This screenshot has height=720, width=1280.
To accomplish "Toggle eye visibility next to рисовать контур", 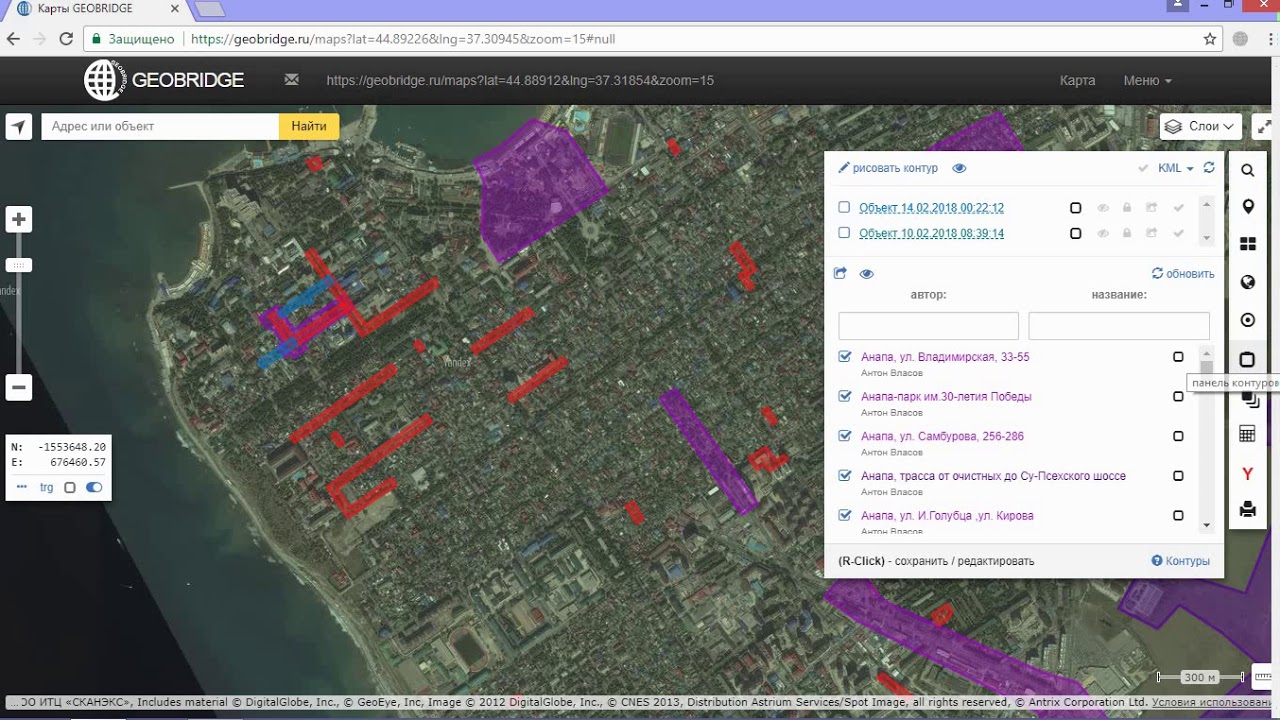I will [x=959, y=168].
